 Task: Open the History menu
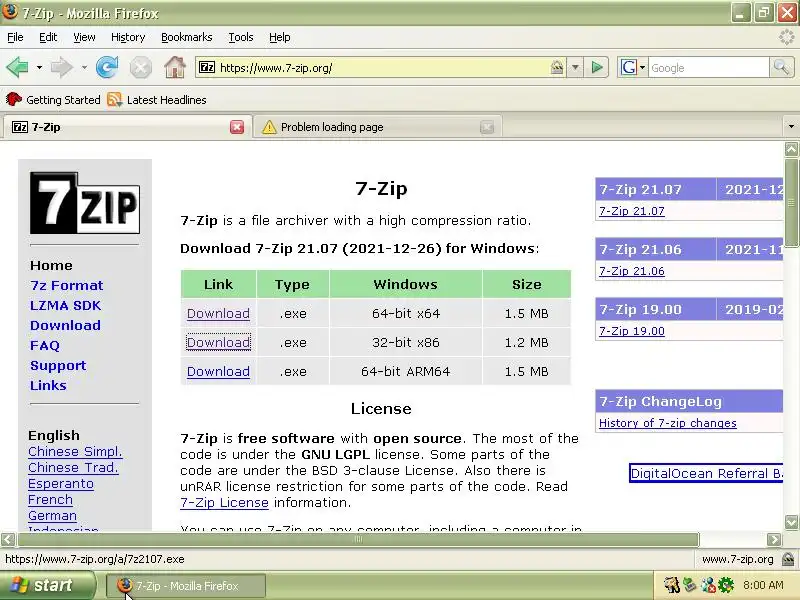click(x=128, y=37)
